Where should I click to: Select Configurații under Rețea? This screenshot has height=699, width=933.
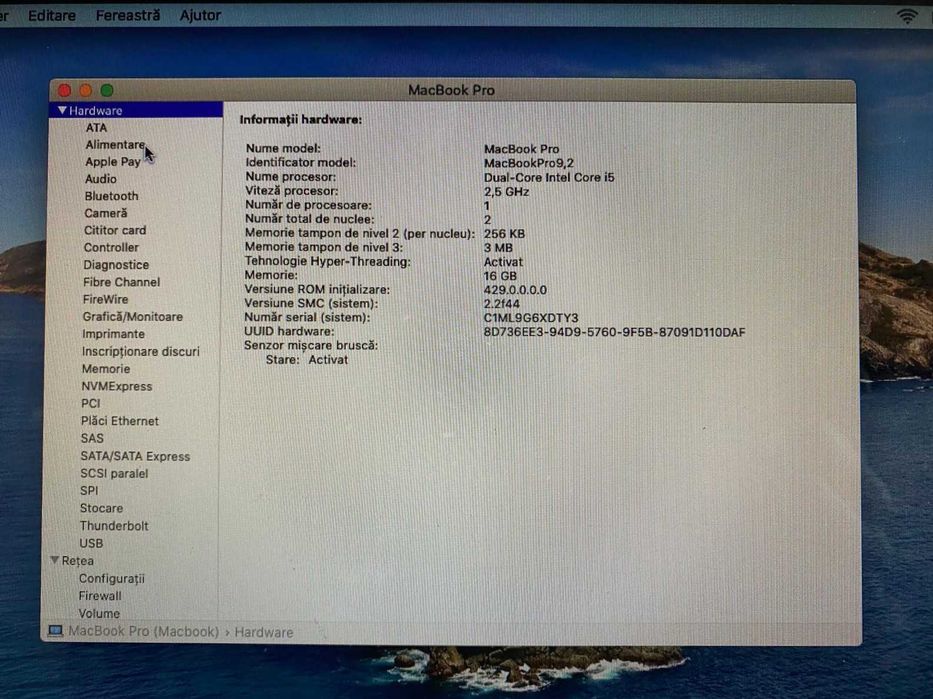(111, 578)
